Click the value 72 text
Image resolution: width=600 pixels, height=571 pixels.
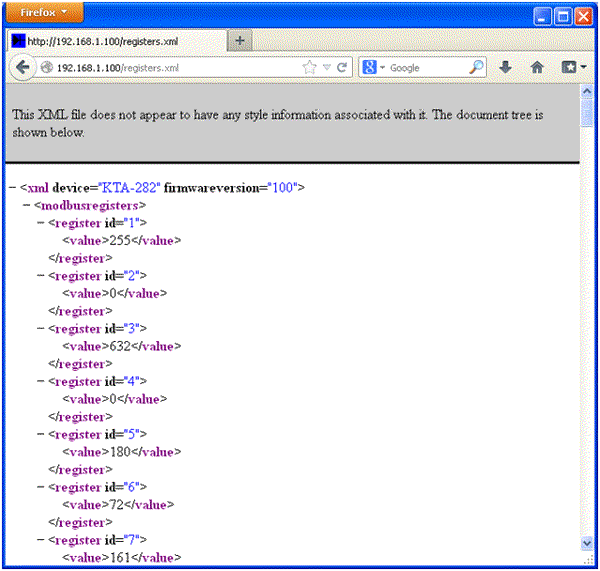pos(117,504)
